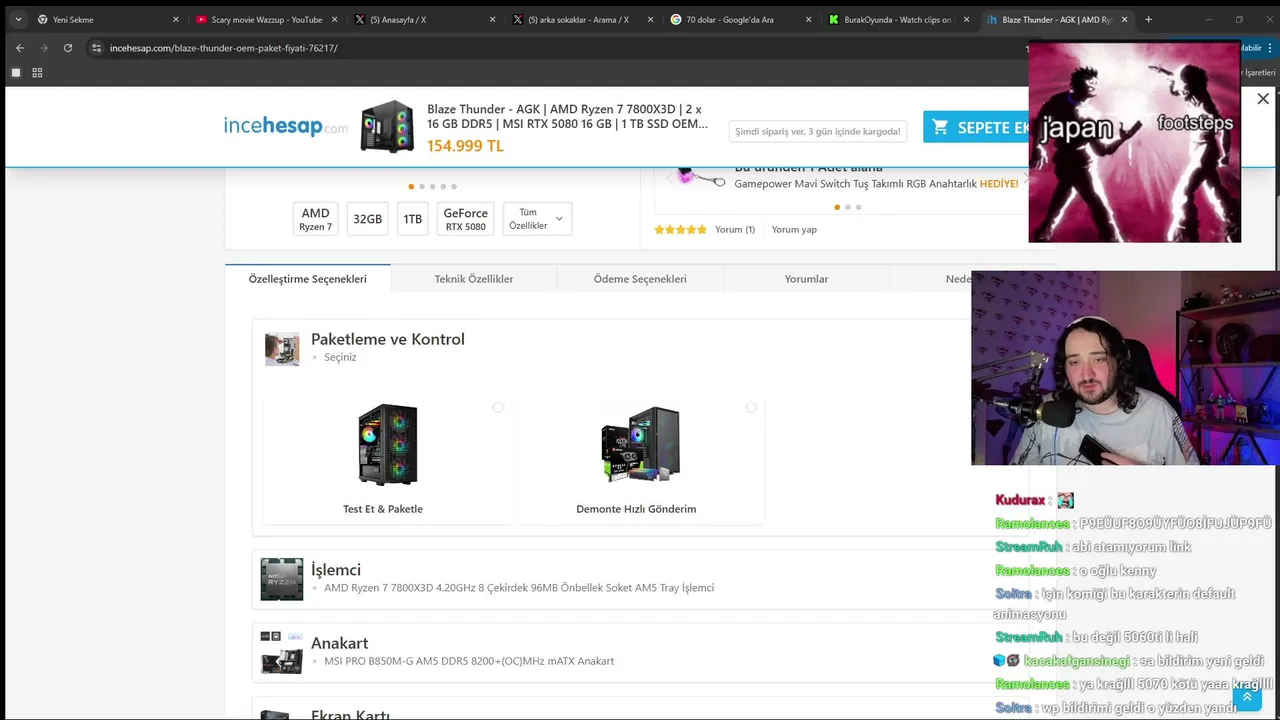Expand the Tüm Özellikler dropdown
The height and width of the screenshot is (720, 1280).
[537, 219]
